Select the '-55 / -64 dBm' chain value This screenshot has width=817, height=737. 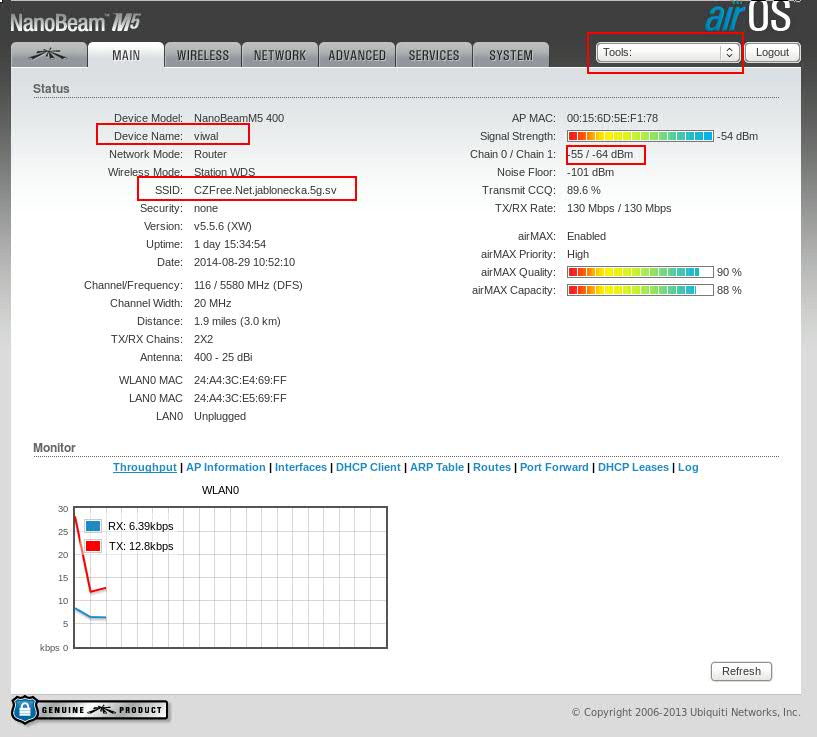coord(600,154)
